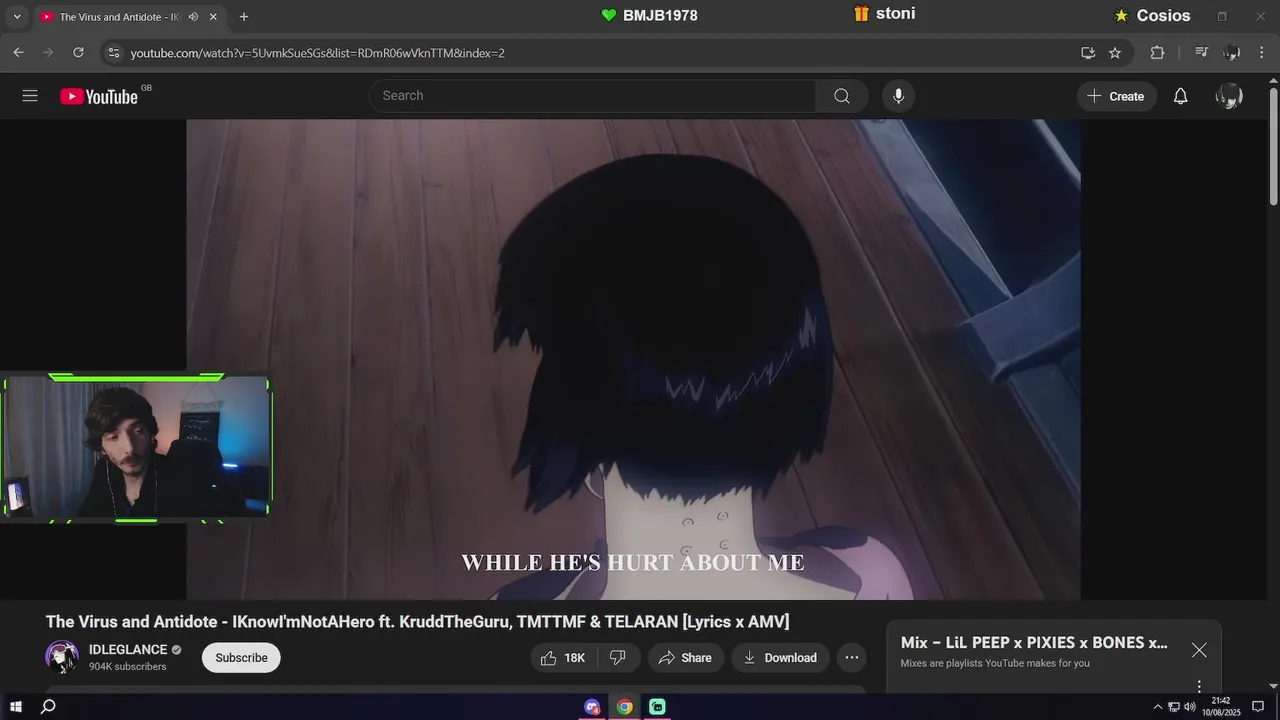Install app icon in the address bar
The width and height of the screenshot is (1280, 720).
pyautogui.click(x=1088, y=52)
